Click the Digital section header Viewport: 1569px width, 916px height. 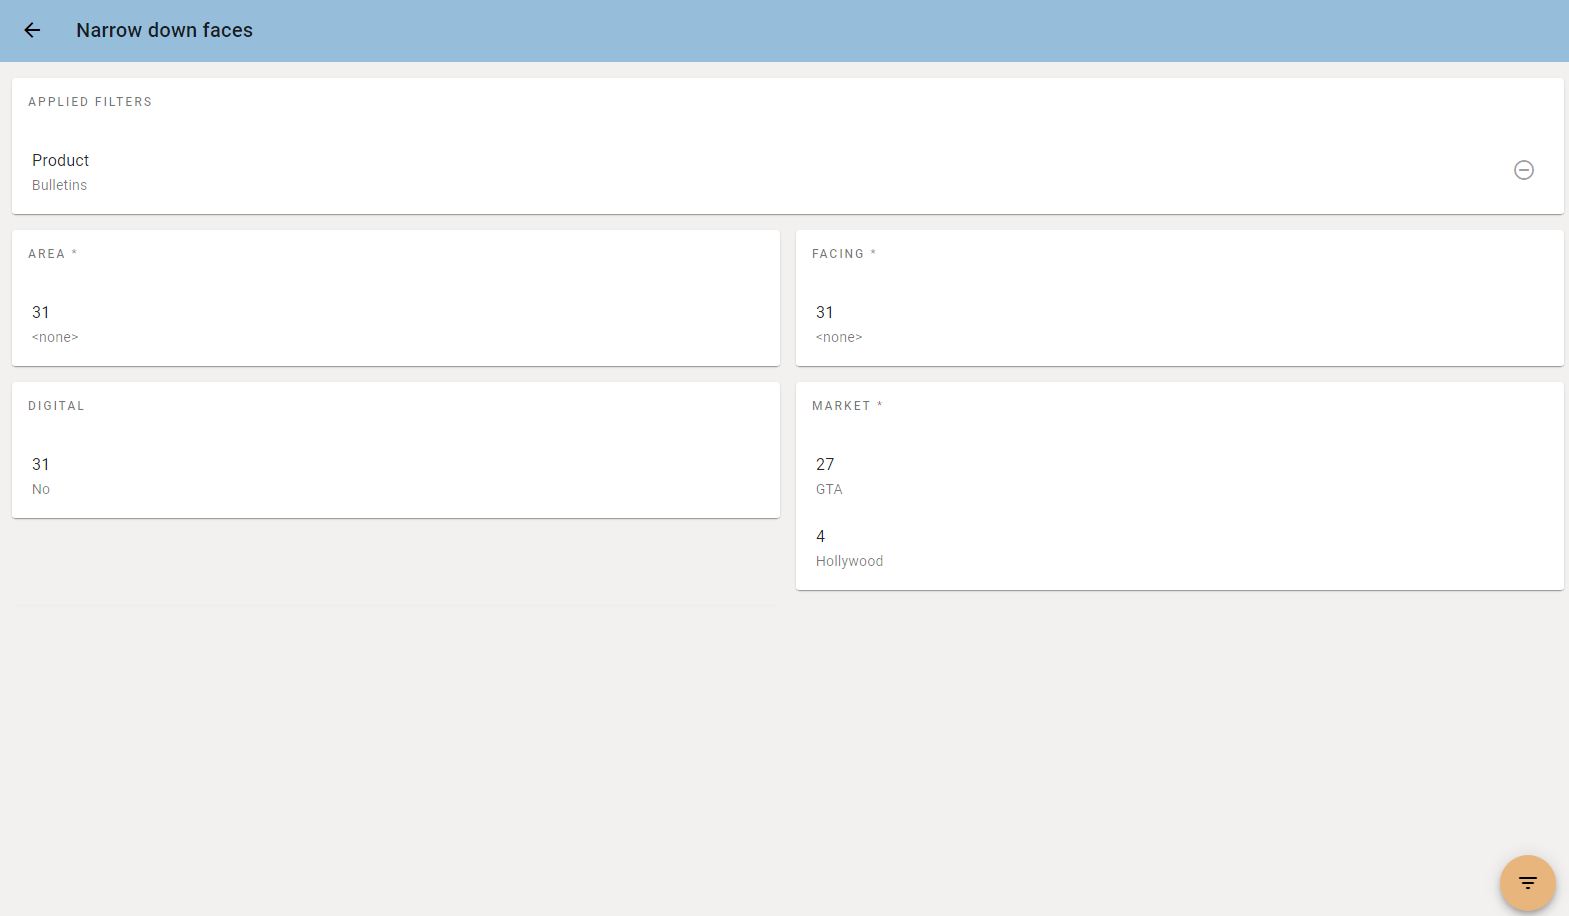pyautogui.click(x=56, y=406)
